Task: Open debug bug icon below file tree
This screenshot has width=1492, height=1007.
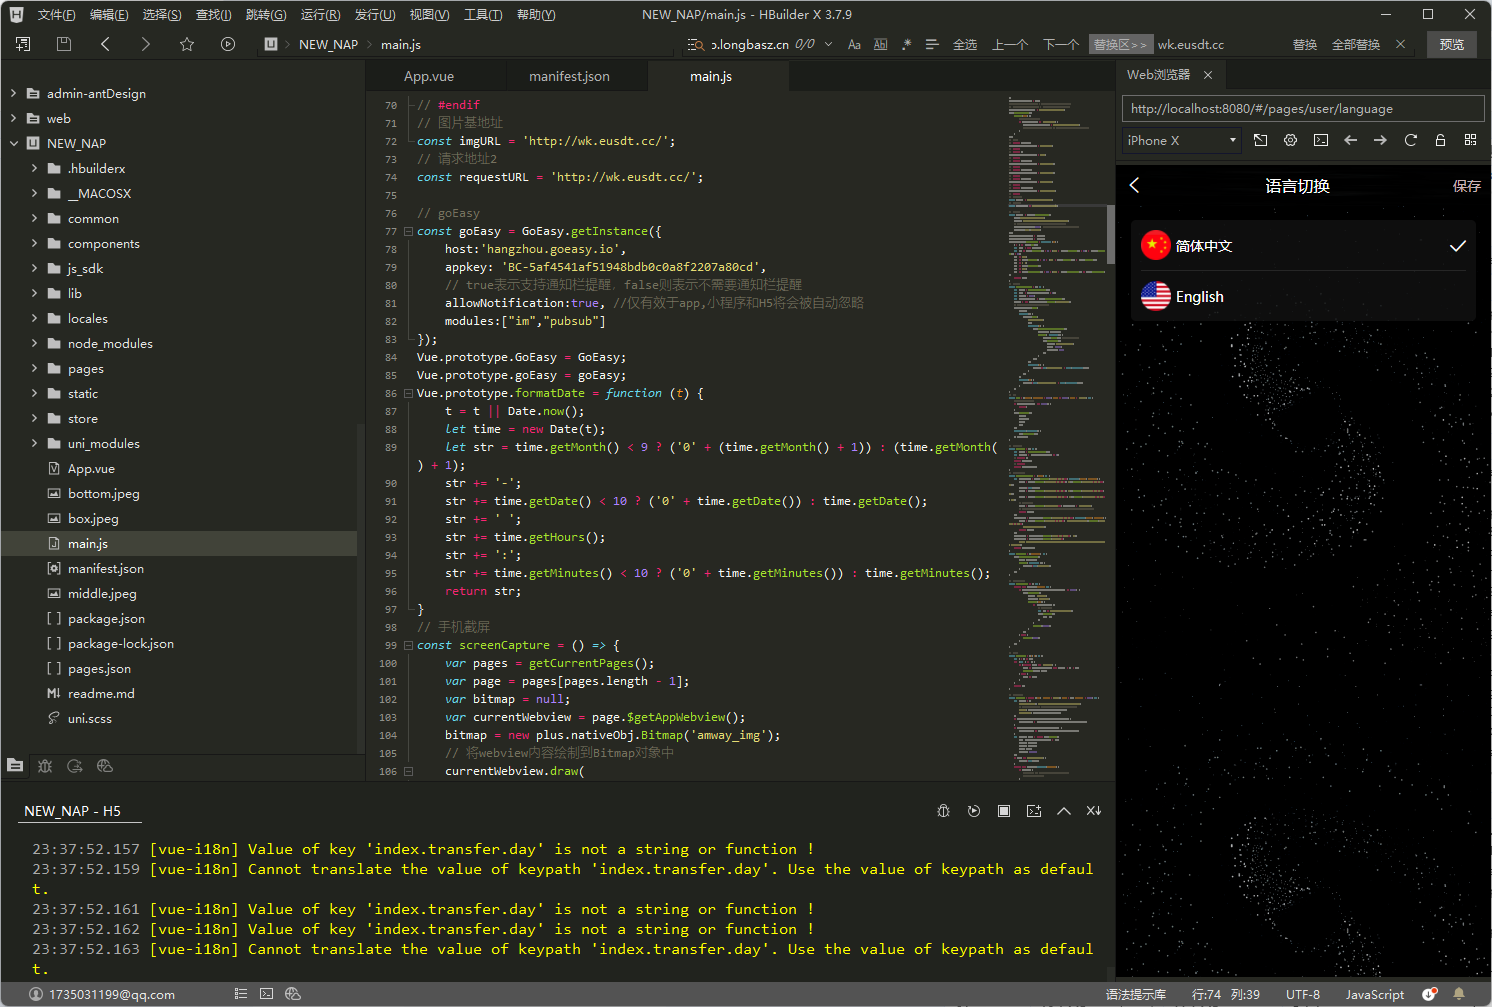Action: click(x=45, y=766)
